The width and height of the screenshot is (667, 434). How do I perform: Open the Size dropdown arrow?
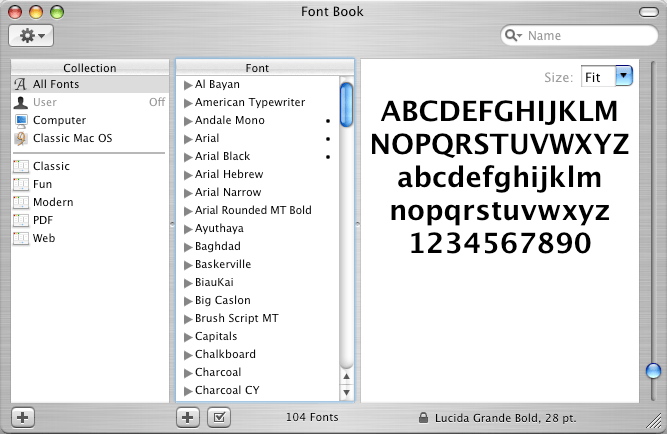[624, 76]
